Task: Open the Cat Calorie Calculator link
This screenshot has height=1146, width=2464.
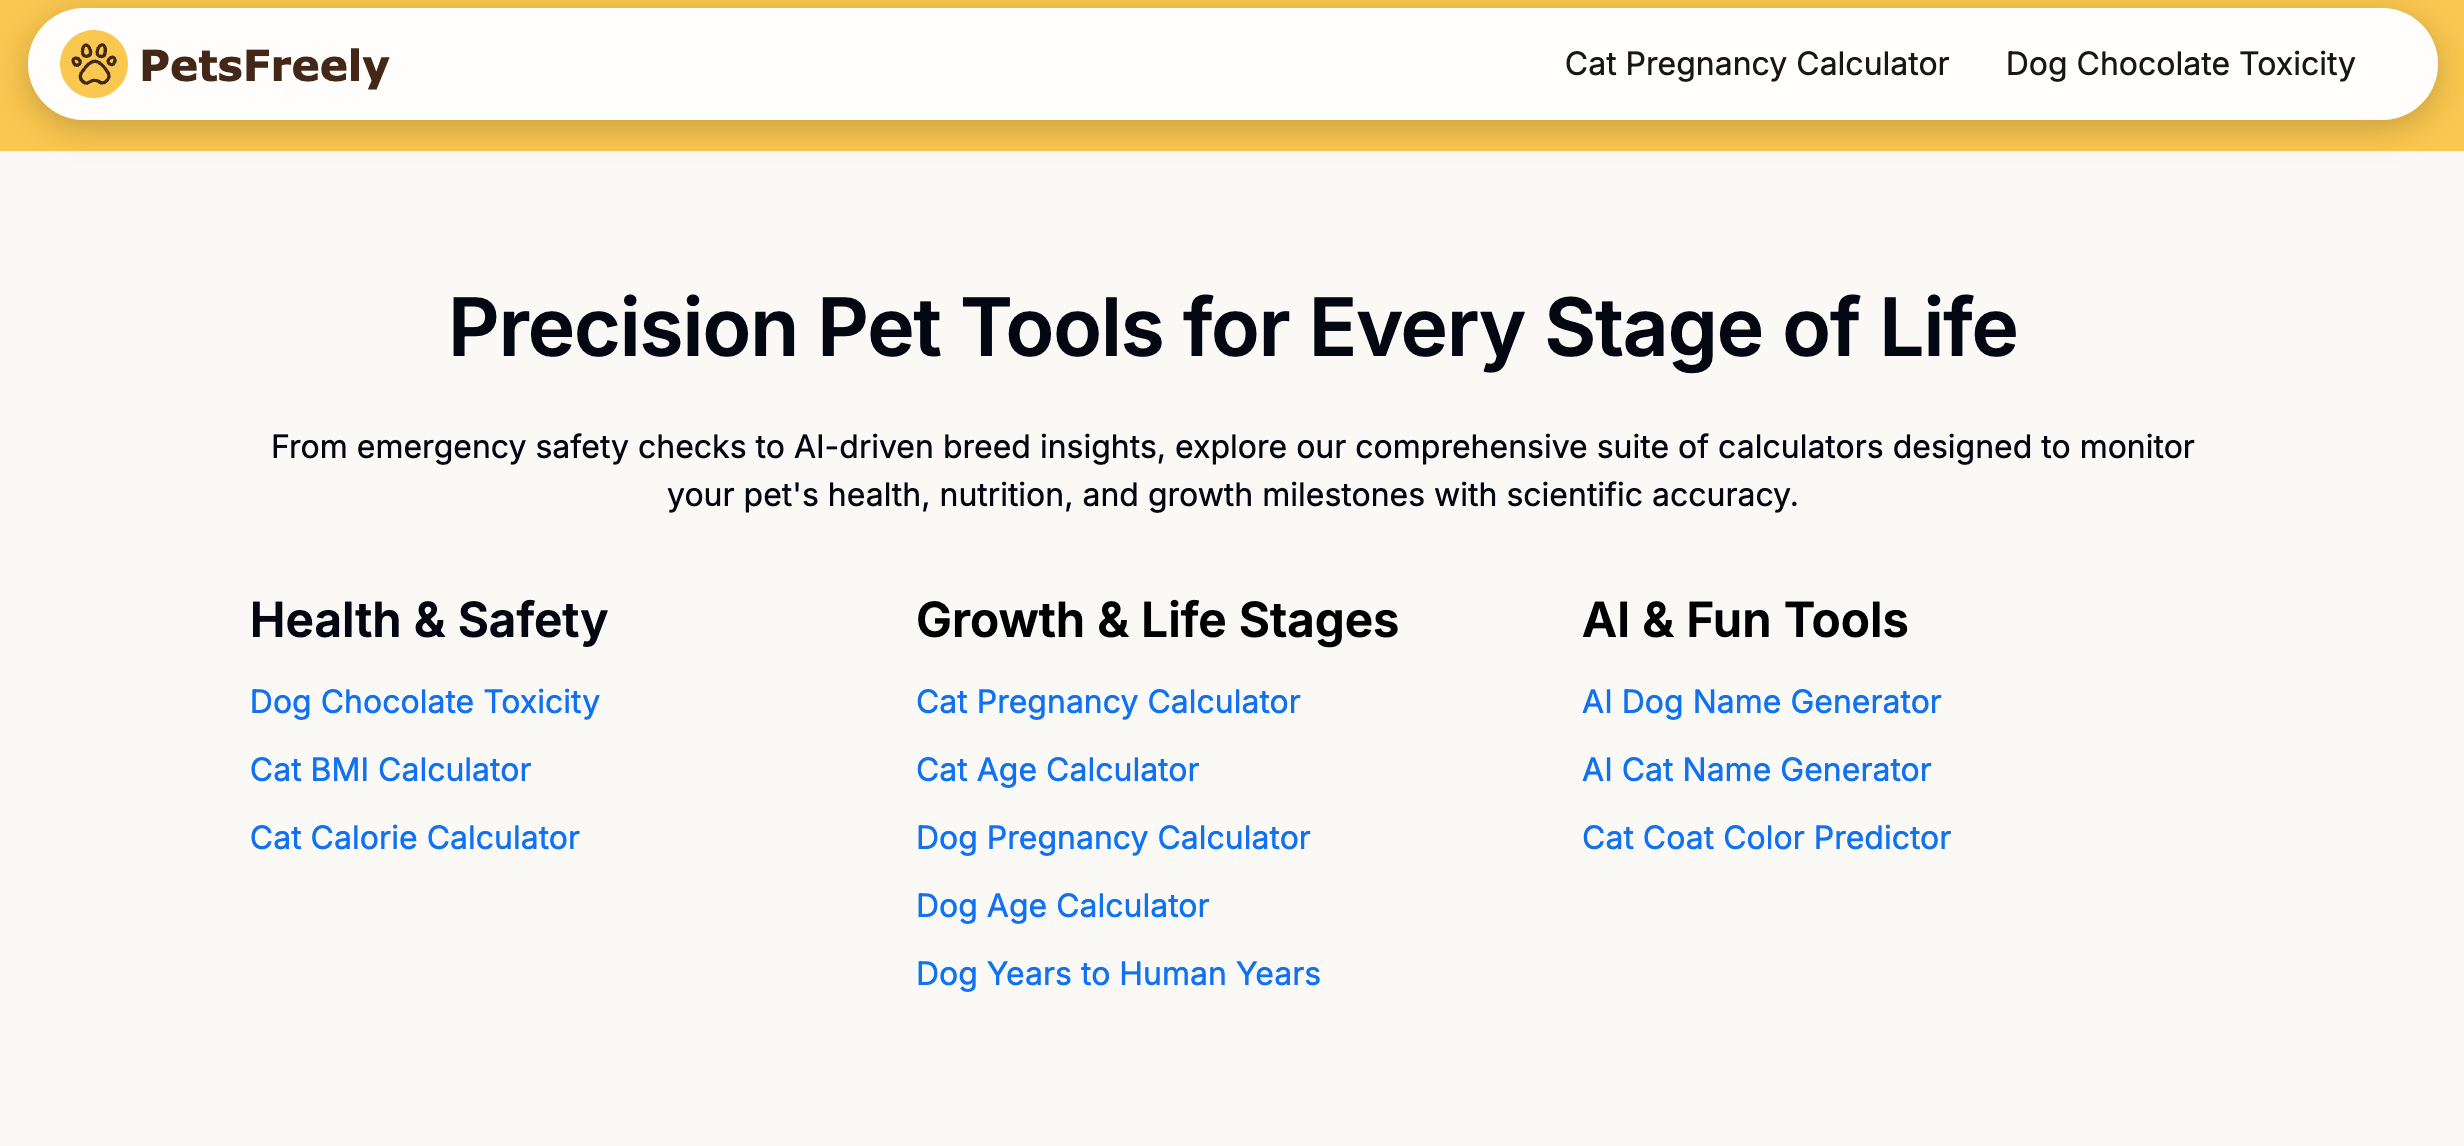Action: pos(414,837)
